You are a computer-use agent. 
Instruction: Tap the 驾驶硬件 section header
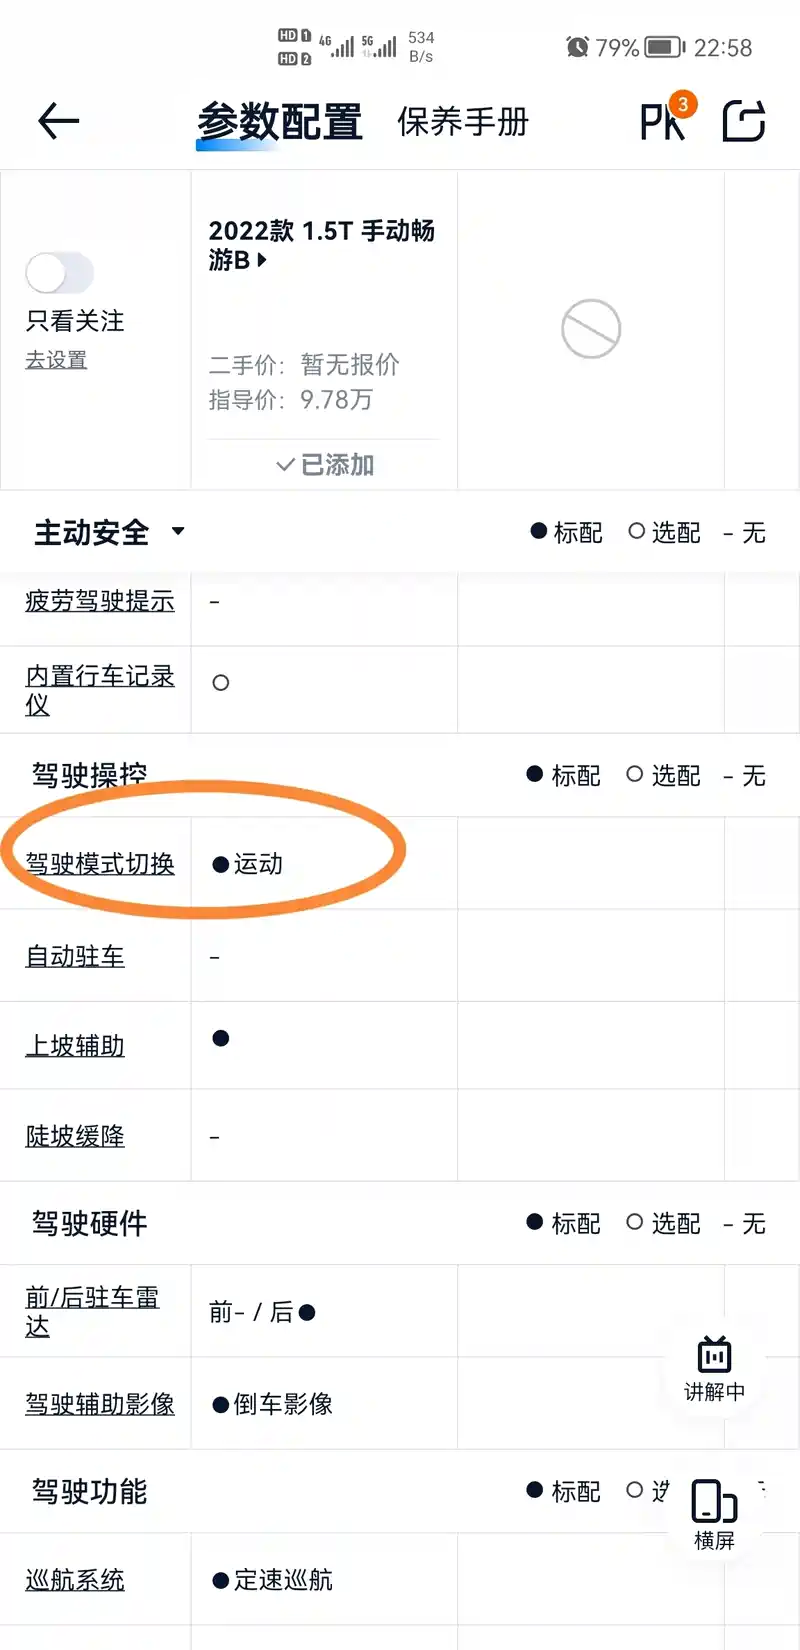(90, 1223)
